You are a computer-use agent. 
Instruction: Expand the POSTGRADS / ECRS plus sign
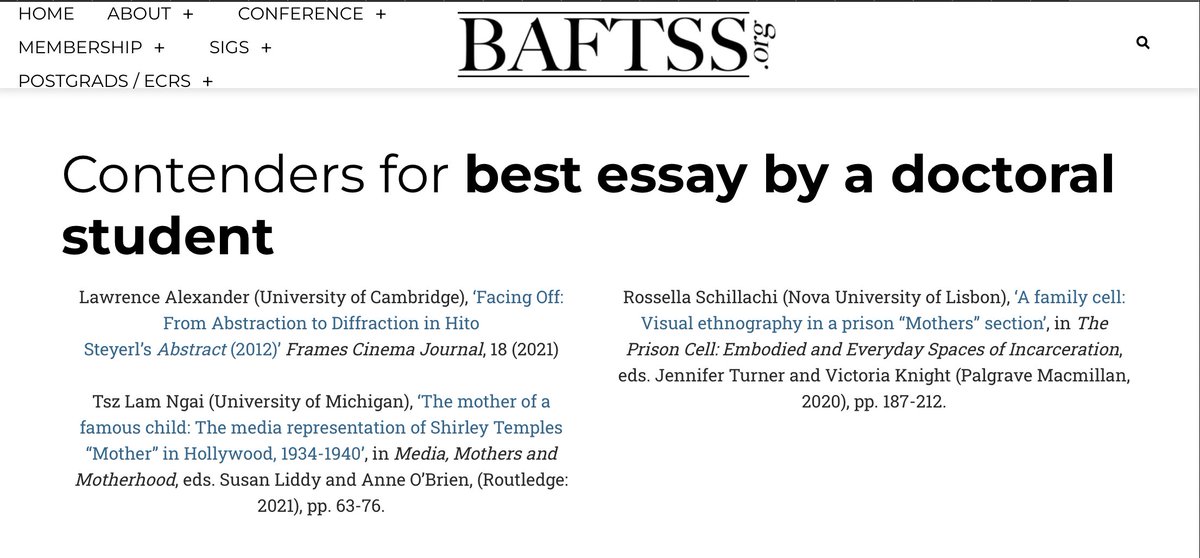coord(207,81)
